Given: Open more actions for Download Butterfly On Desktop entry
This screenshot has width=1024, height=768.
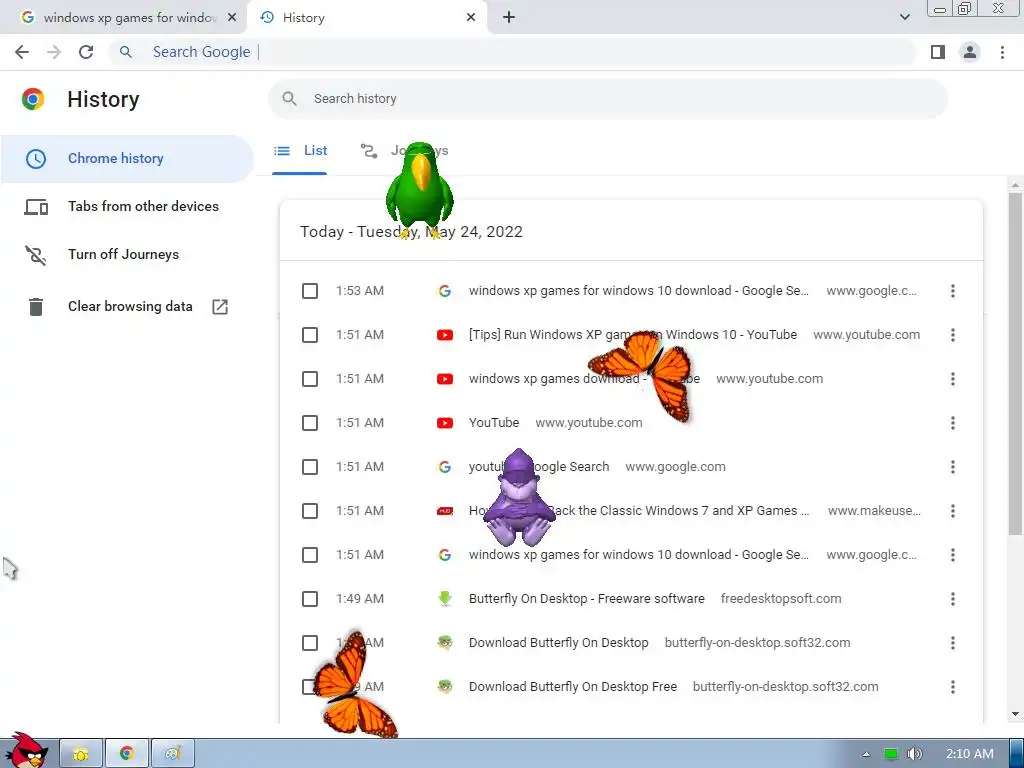Looking at the screenshot, I should point(953,643).
